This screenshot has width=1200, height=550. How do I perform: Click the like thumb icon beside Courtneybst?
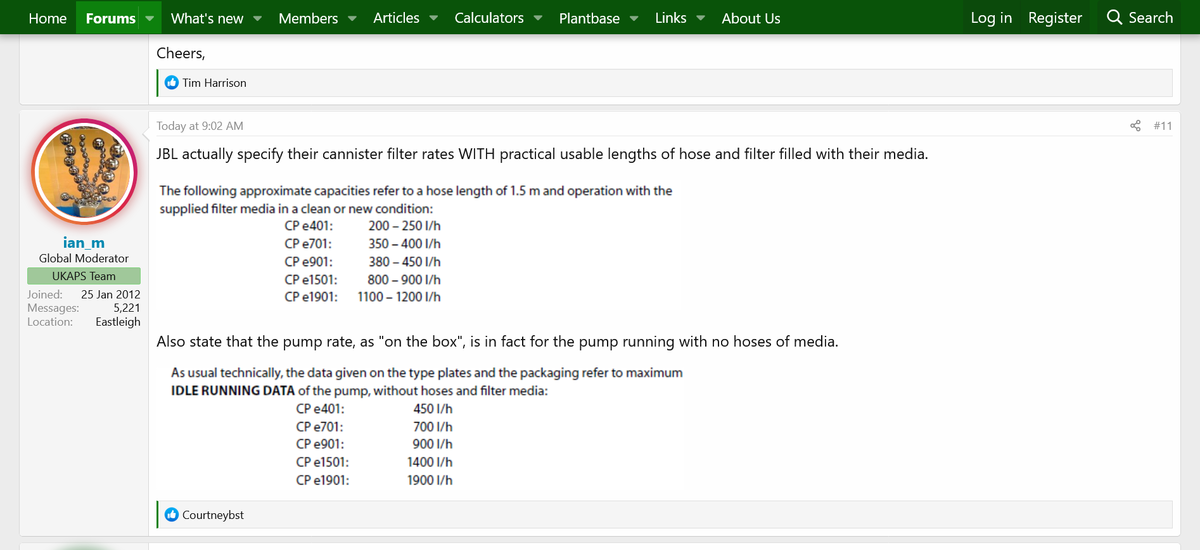click(x=171, y=515)
